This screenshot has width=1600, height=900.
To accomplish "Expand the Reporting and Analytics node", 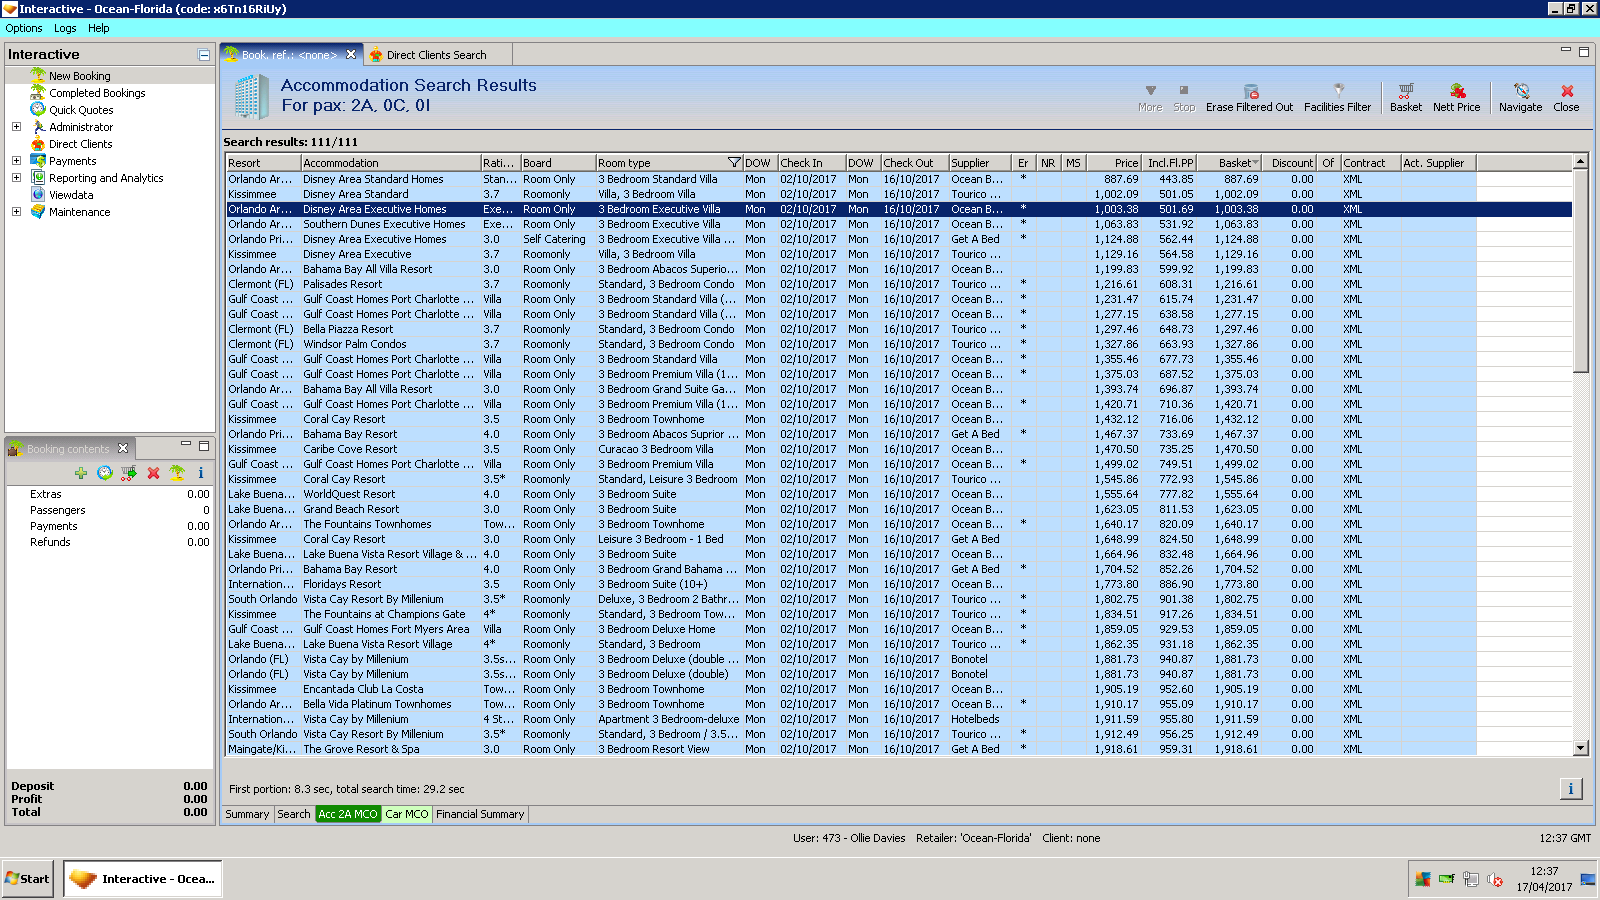I will 16,178.
